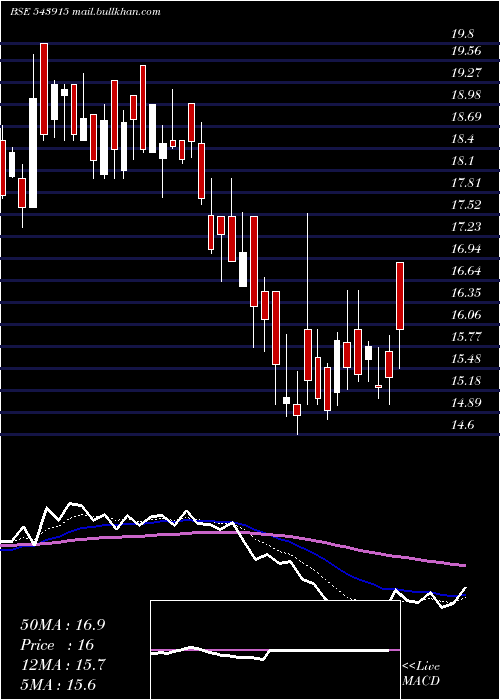Click the 18.4 price axis label
The width and height of the screenshot is (500, 700).
click(463, 139)
